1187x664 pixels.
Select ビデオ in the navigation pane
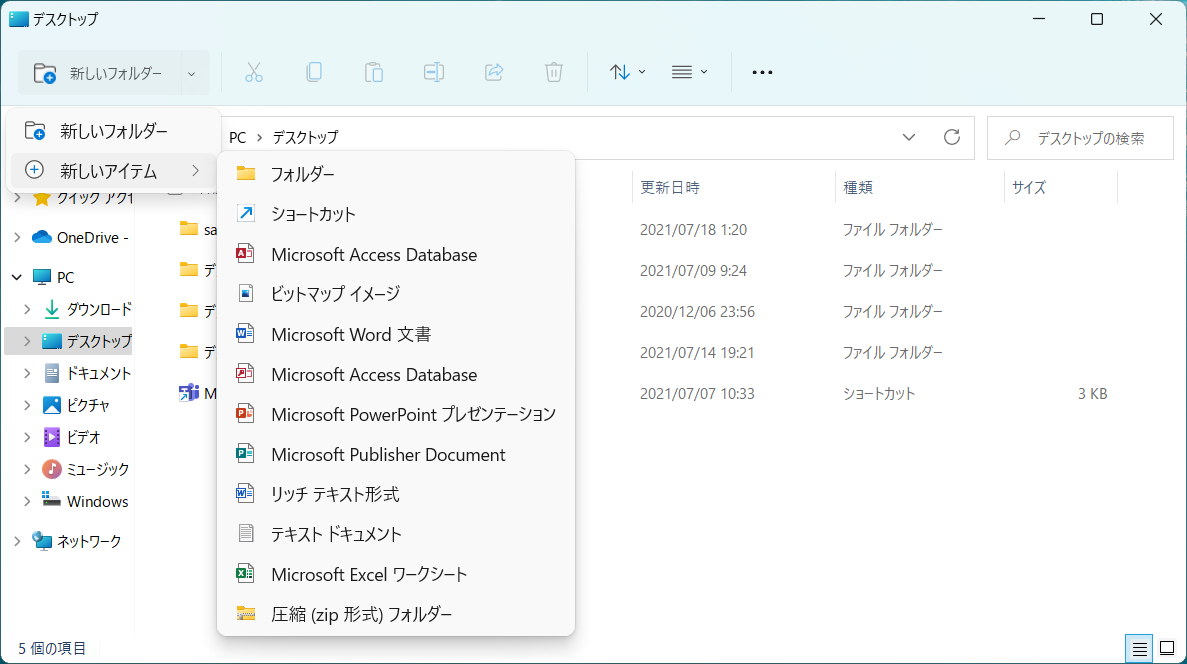(72, 437)
